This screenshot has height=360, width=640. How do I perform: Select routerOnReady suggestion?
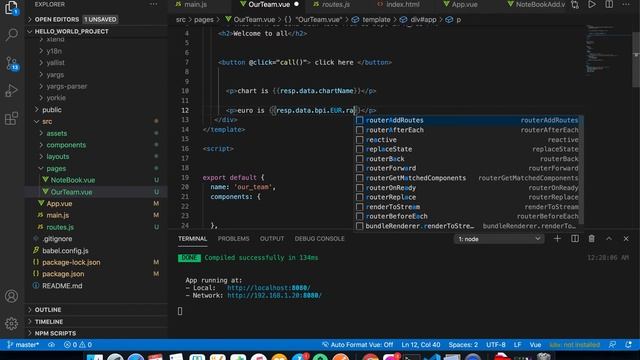point(468,188)
